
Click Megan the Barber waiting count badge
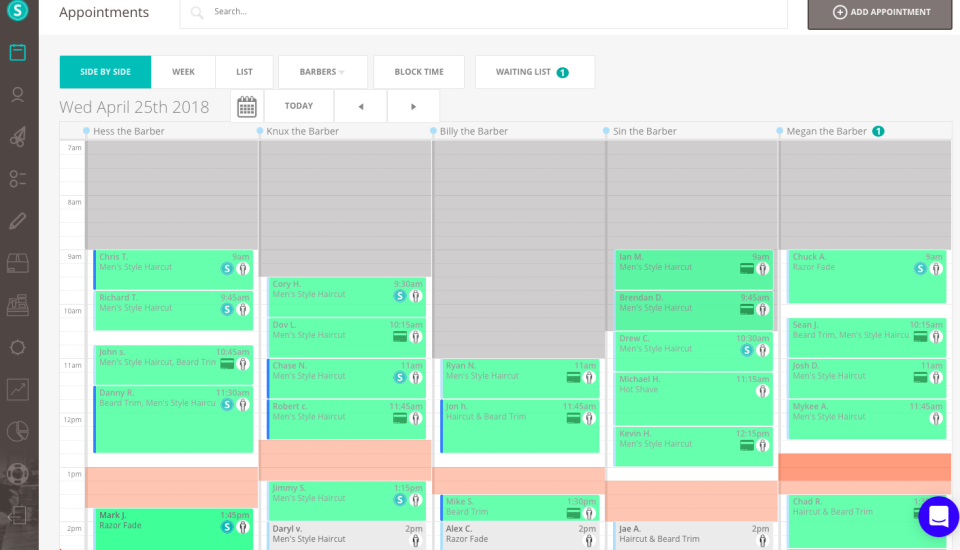(878, 131)
